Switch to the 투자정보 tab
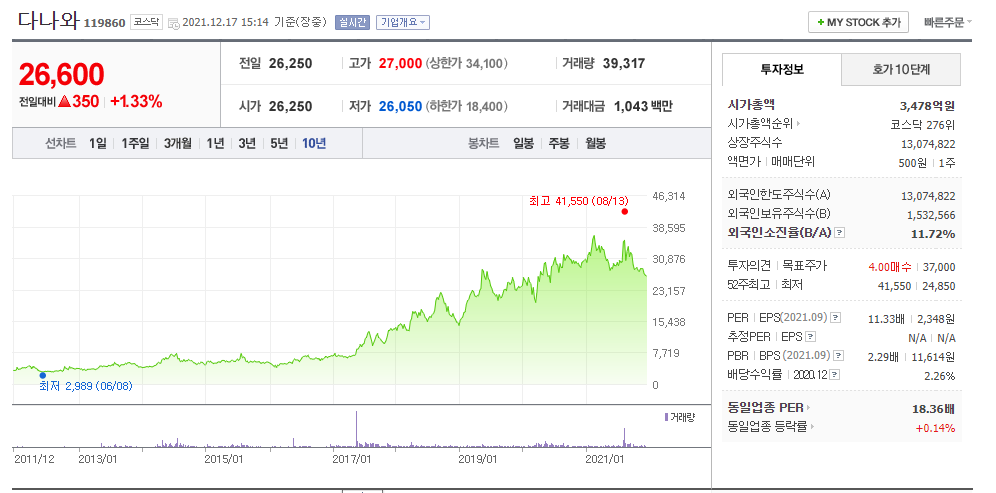Screen dimensions: 996x493 tap(782, 70)
